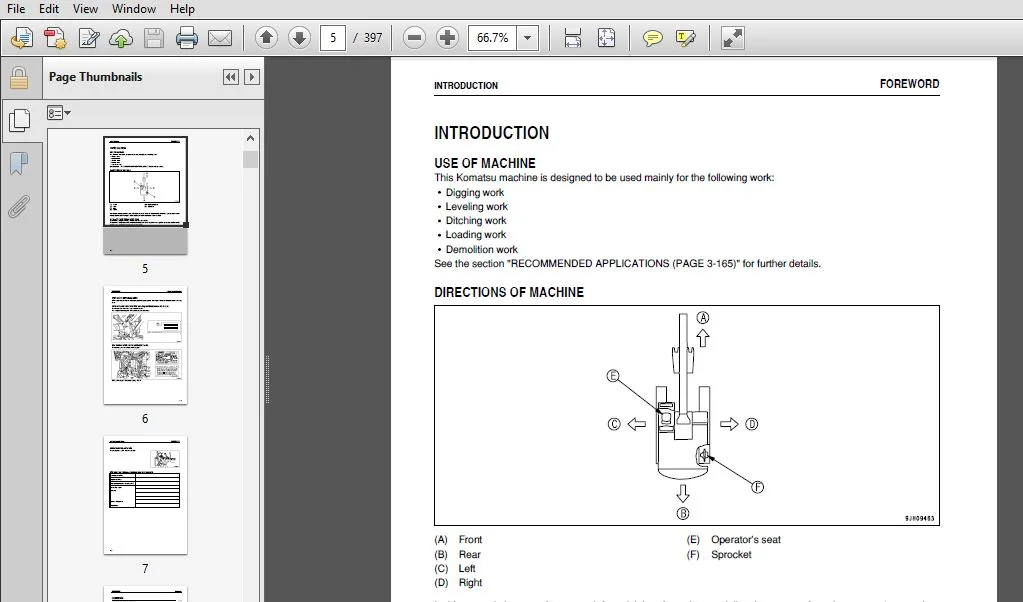Click the fit width scrolling icon
The width and height of the screenshot is (1023, 602).
(x=573, y=38)
